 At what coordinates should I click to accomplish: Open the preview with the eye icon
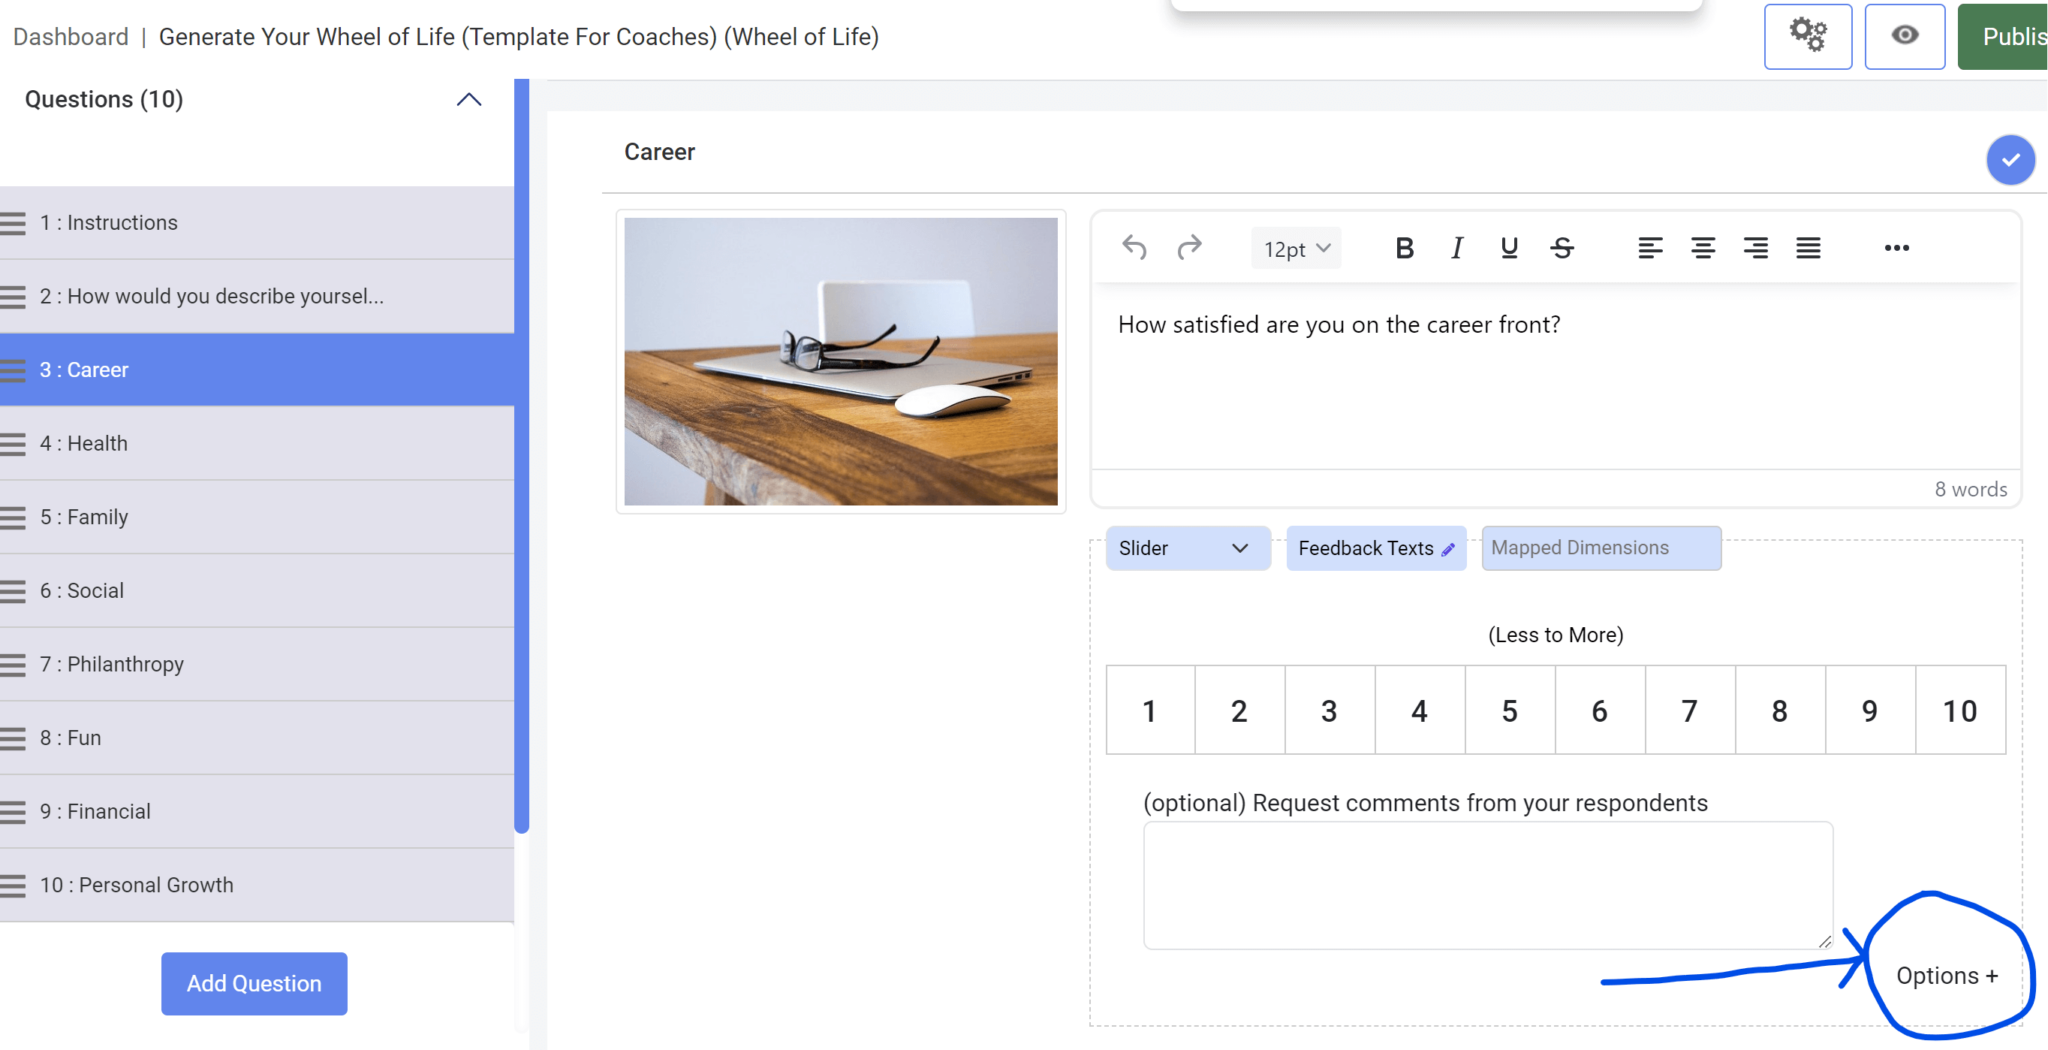point(1904,36)
